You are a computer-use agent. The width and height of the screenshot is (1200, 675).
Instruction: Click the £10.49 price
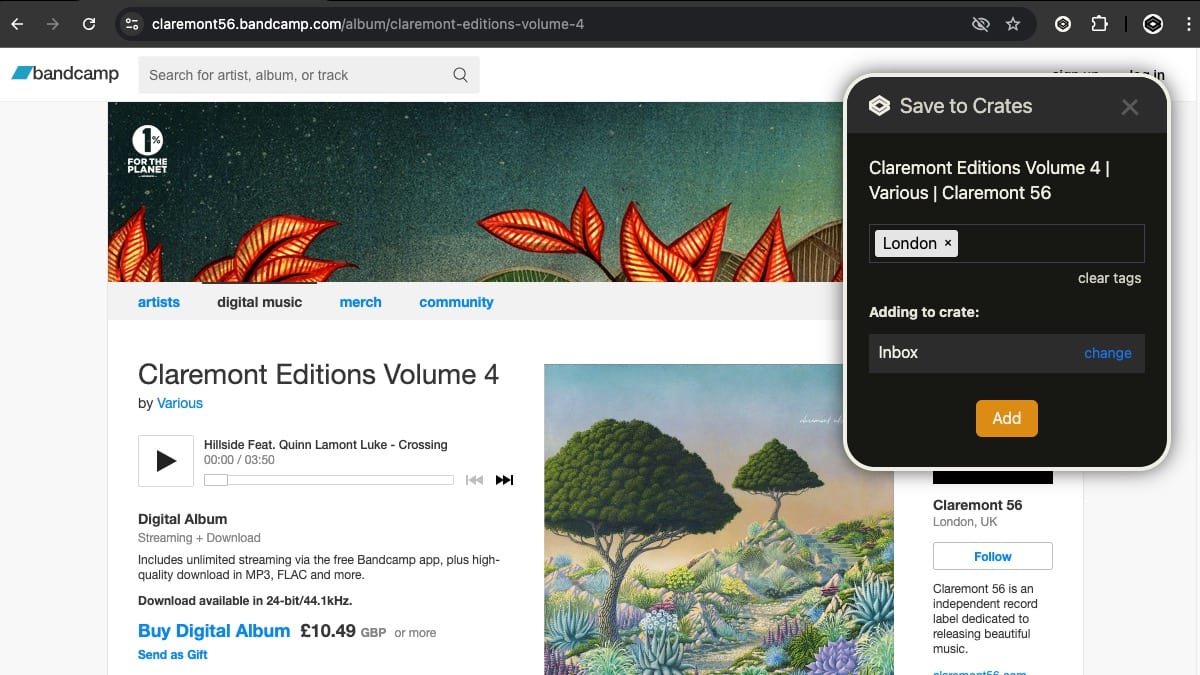pos(328,631)
